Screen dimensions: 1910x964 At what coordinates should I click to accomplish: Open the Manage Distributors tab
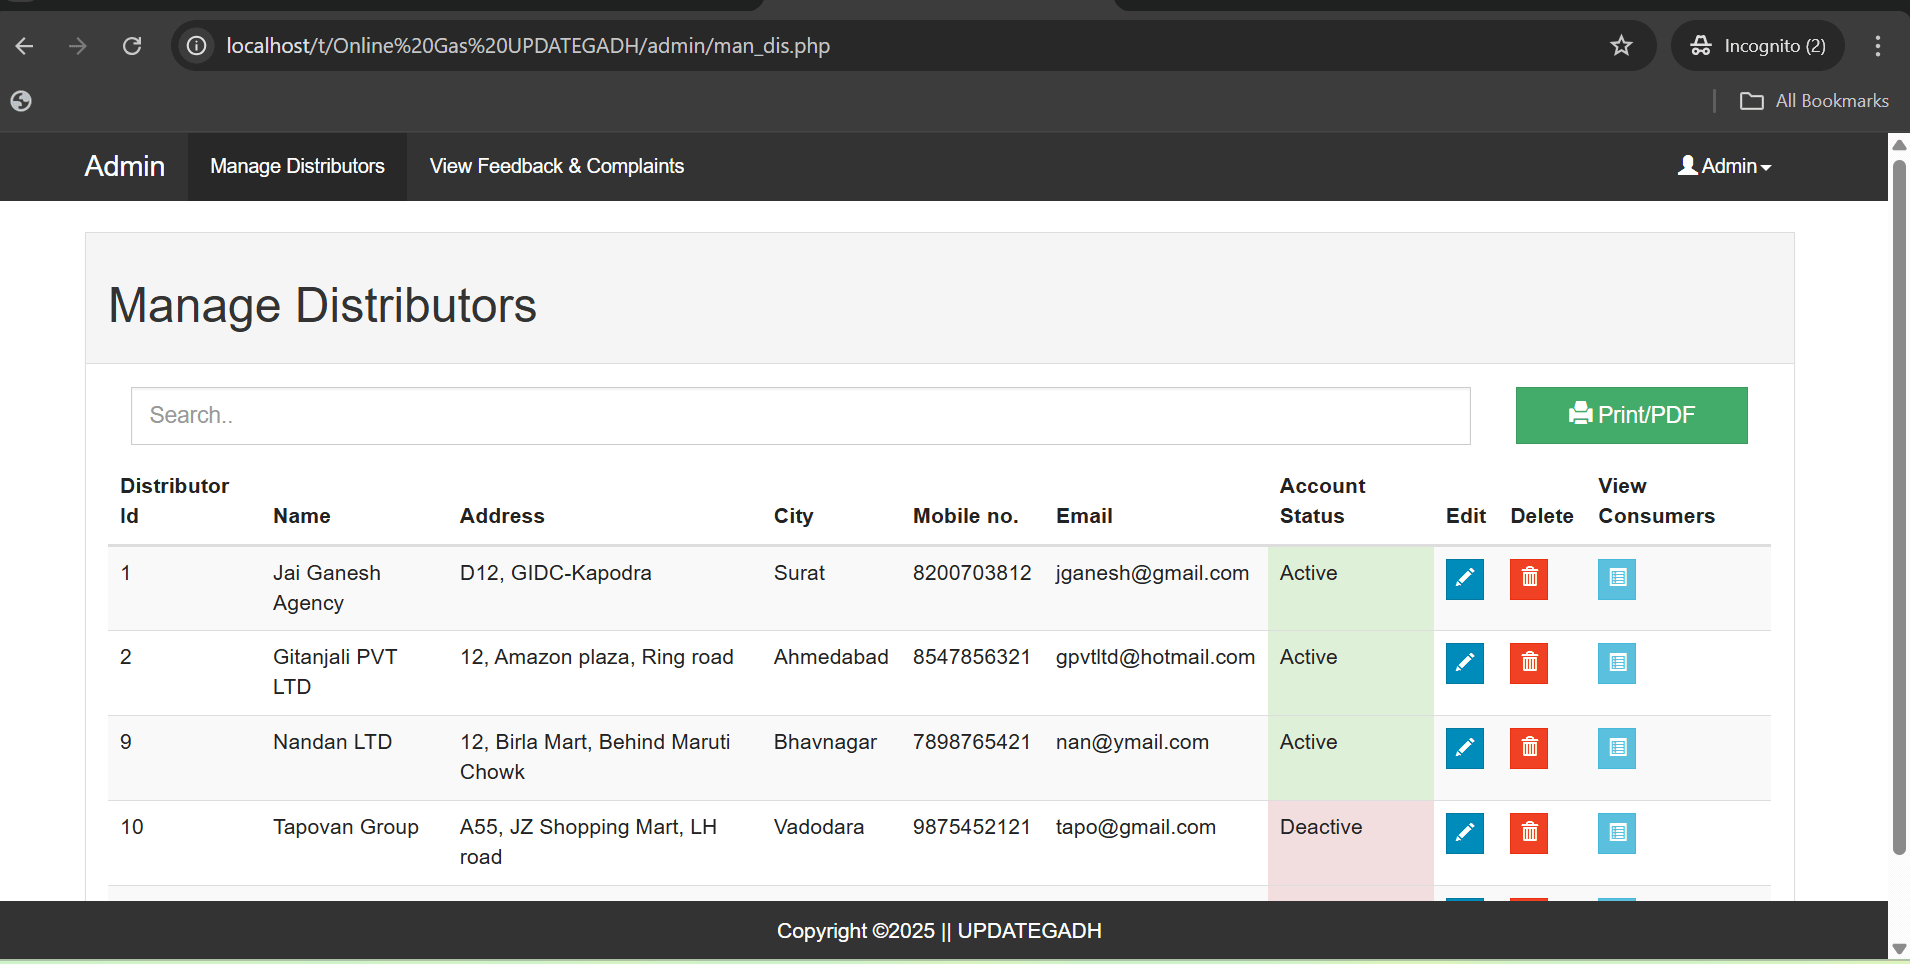[297, 166]
